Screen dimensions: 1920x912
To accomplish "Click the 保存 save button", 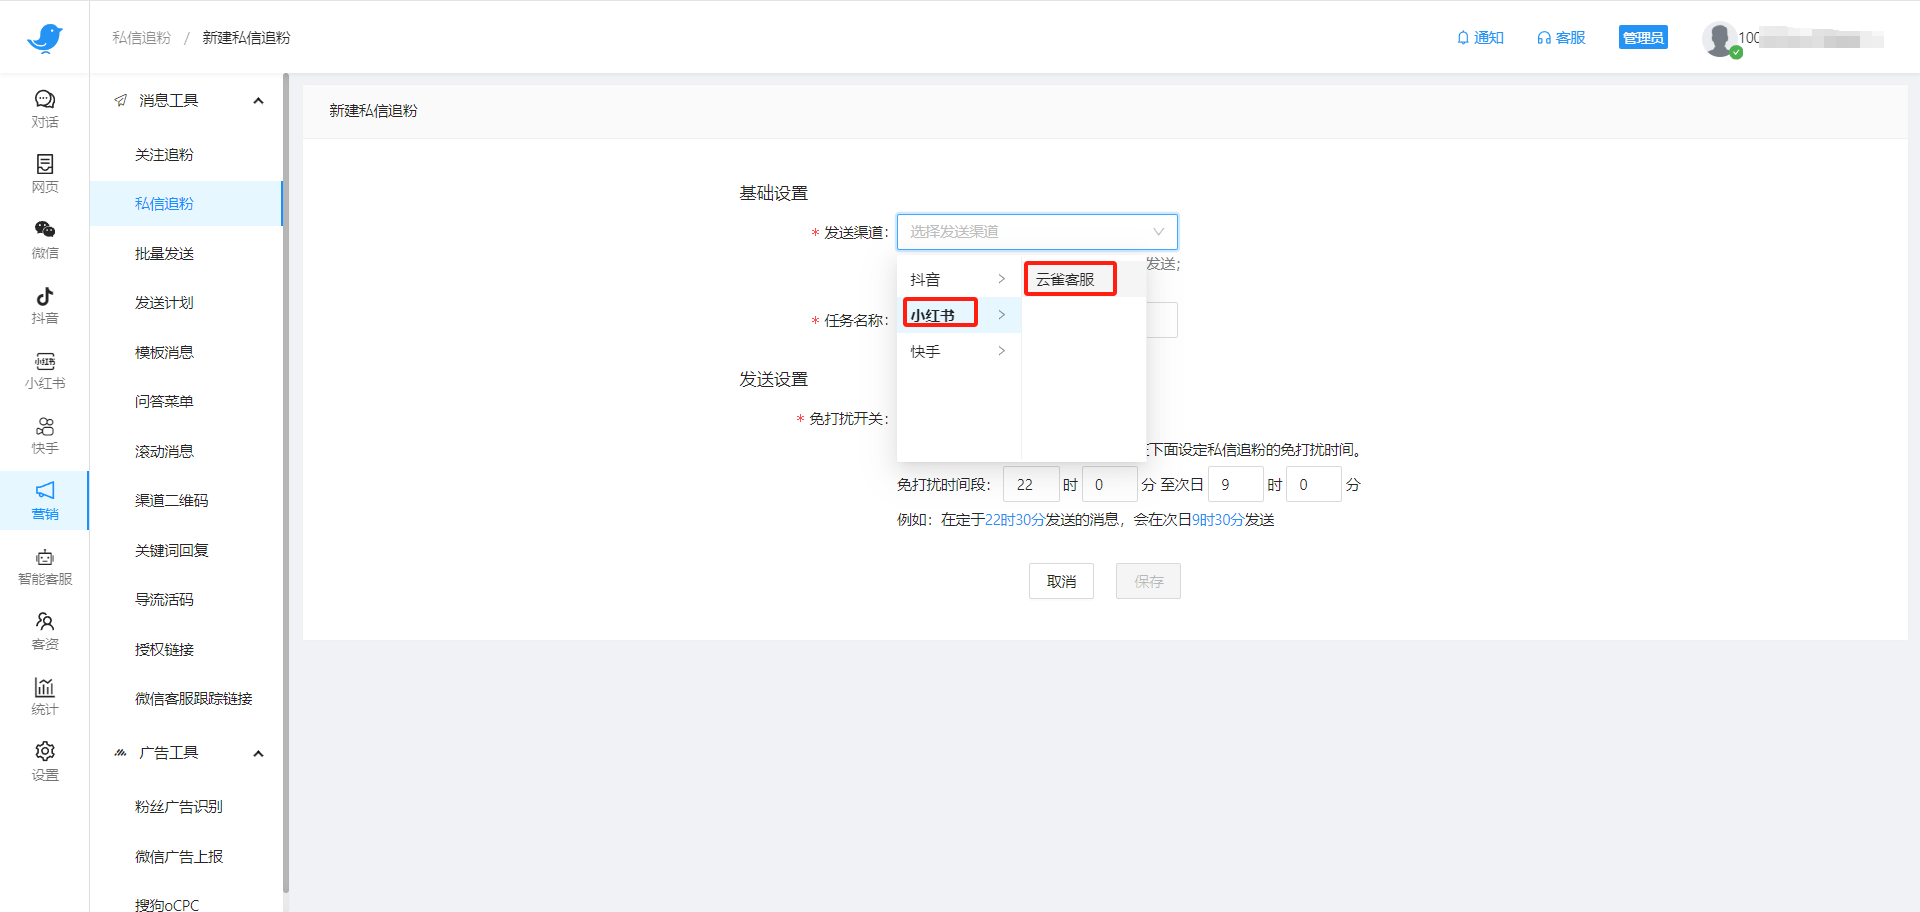I will 1148,581.
